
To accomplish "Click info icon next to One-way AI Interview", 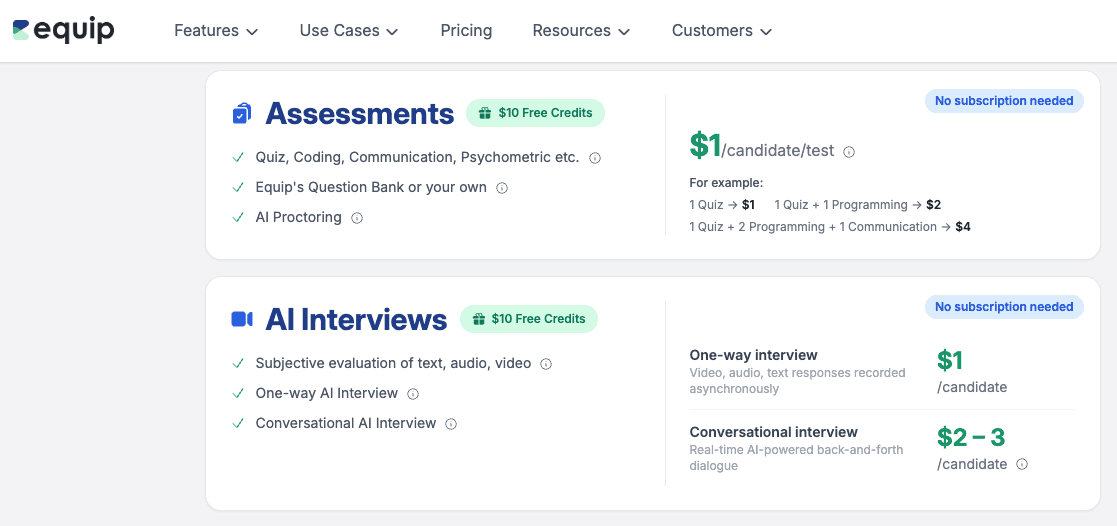I will coord(413,394).
